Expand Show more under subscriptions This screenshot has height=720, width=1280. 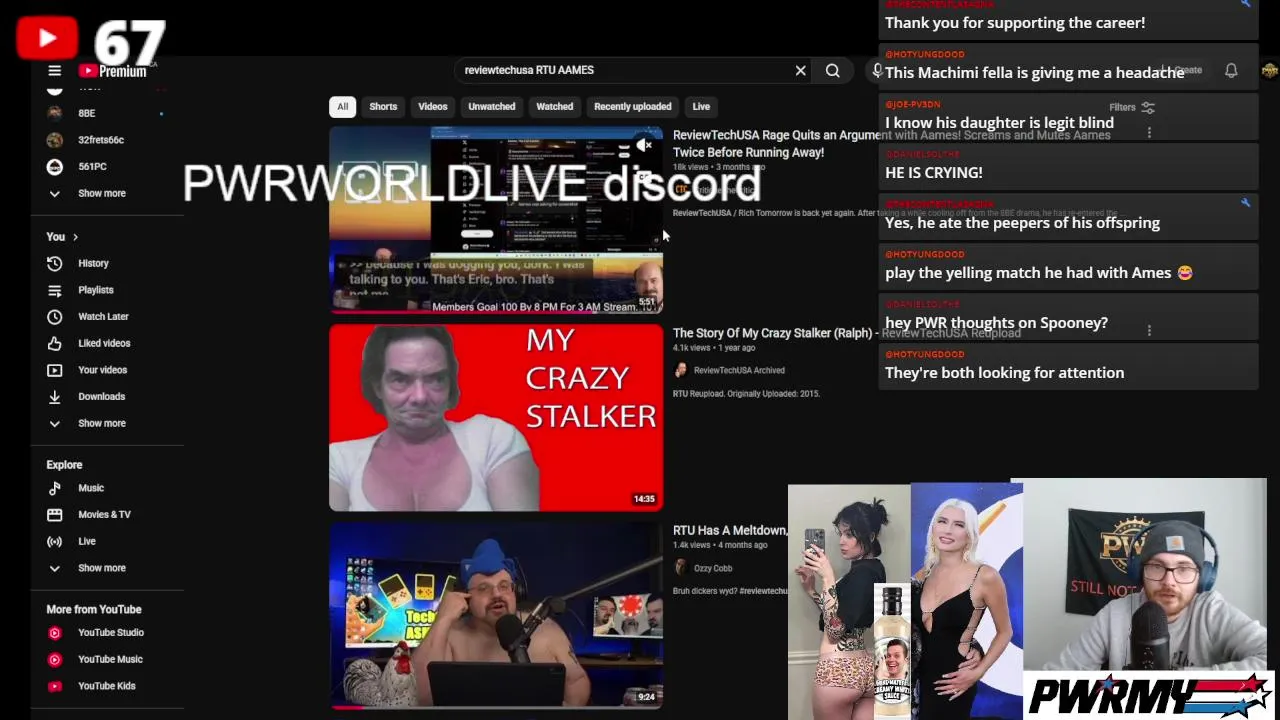coord(88,193)
